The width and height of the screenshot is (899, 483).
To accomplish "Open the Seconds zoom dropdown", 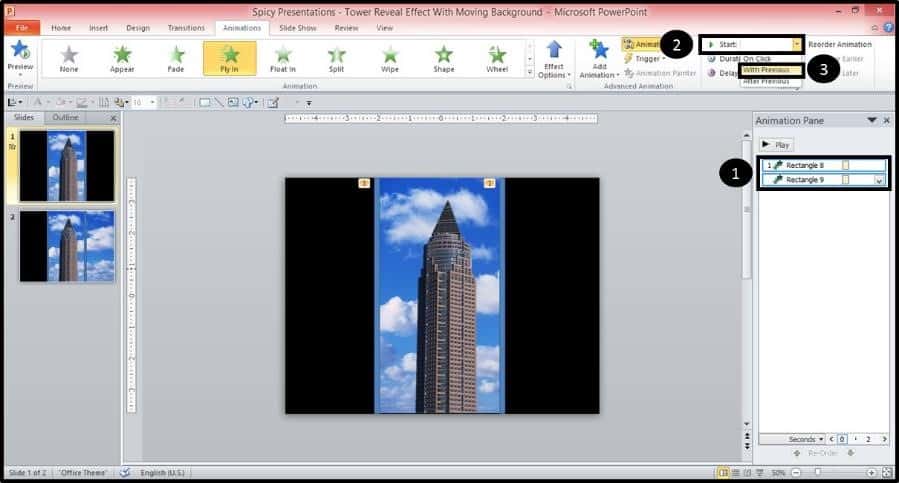I will [805, 439].
